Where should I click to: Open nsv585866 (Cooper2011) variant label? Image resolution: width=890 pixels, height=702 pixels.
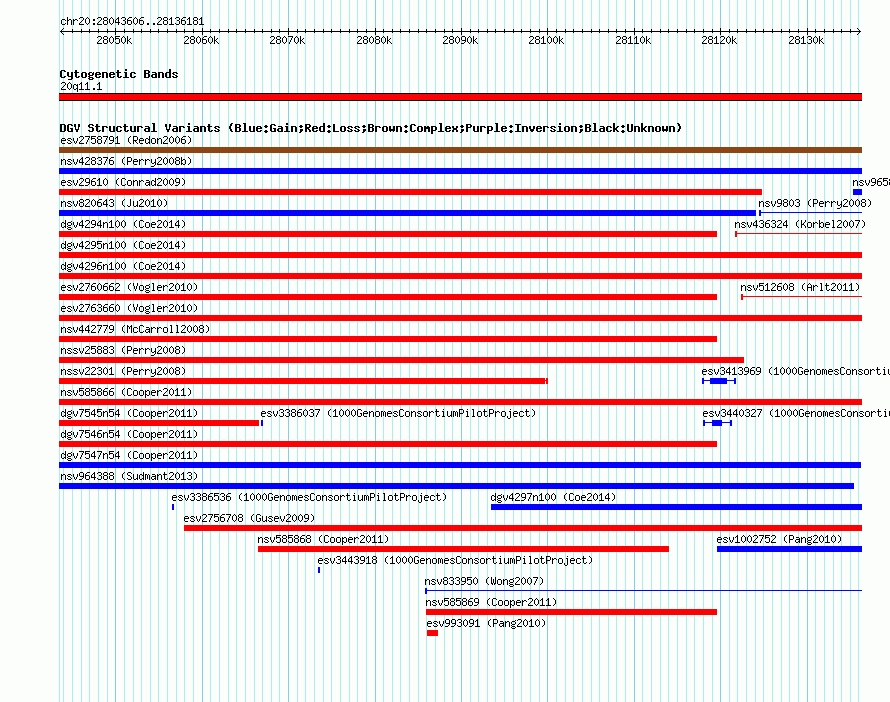(126, 392)
